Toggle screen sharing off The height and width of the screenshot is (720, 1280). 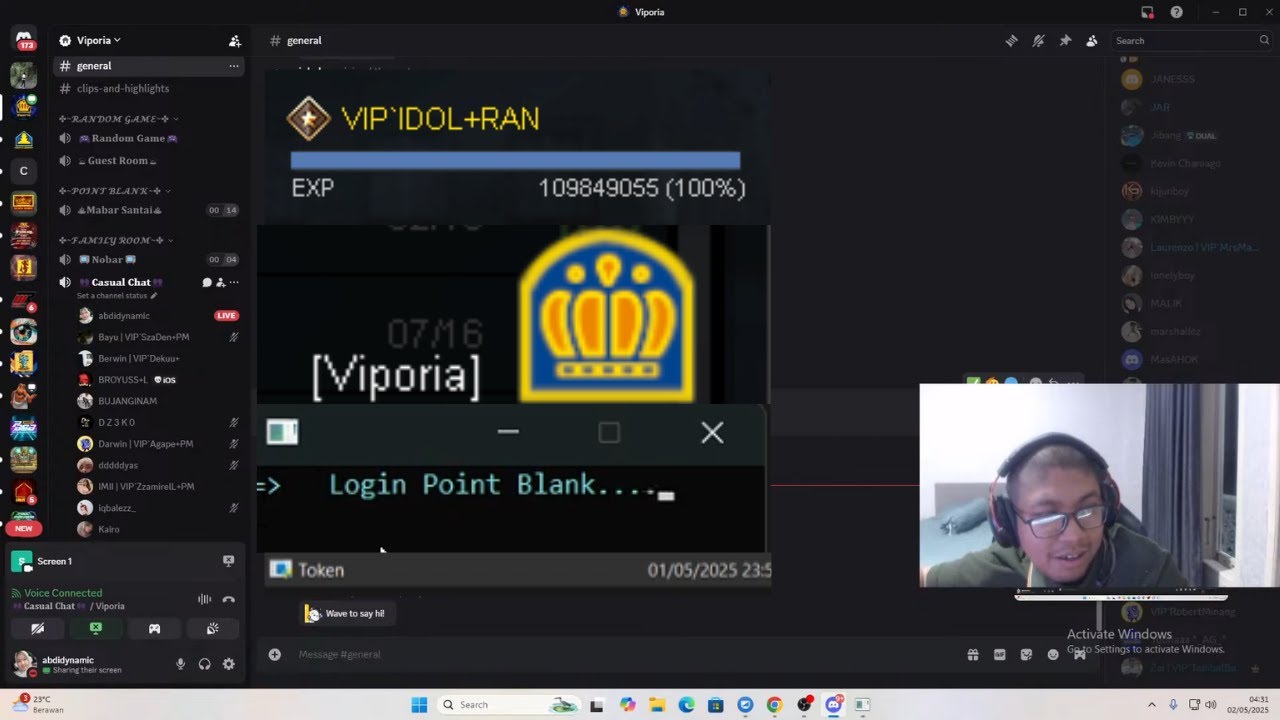95,629
